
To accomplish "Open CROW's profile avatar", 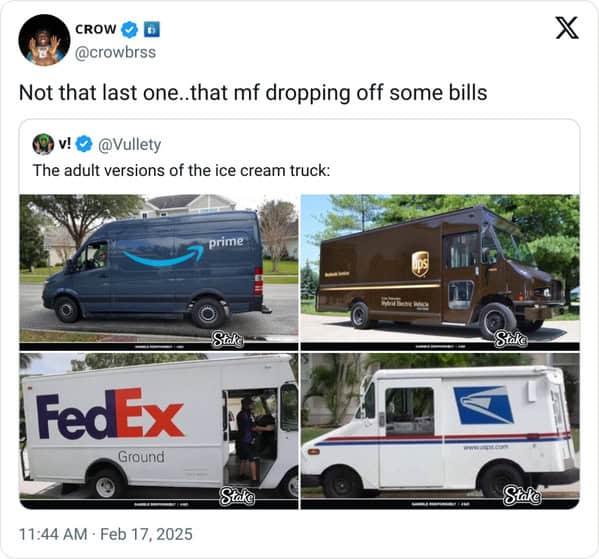I will 44,40.
